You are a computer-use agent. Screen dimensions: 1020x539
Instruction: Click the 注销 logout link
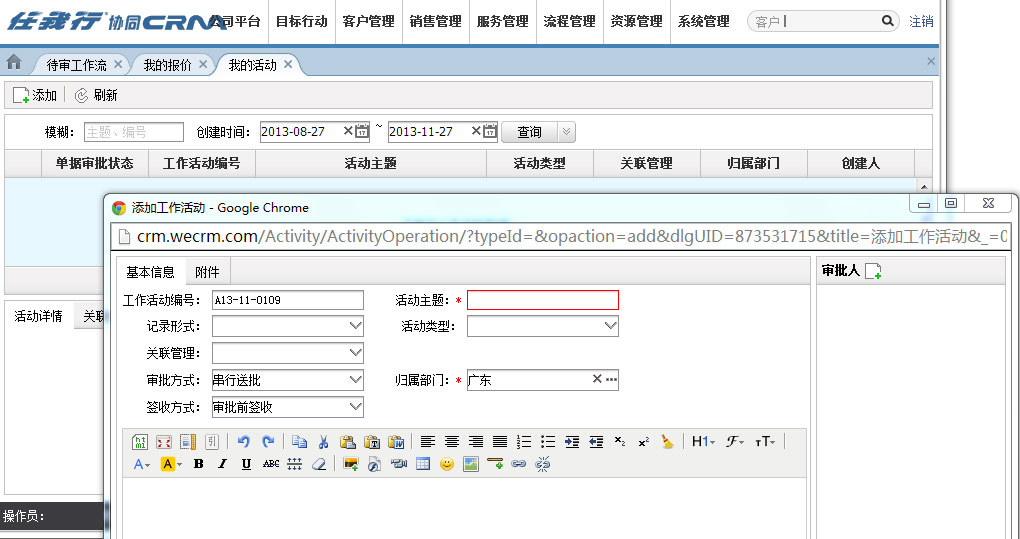coord(921,21)
